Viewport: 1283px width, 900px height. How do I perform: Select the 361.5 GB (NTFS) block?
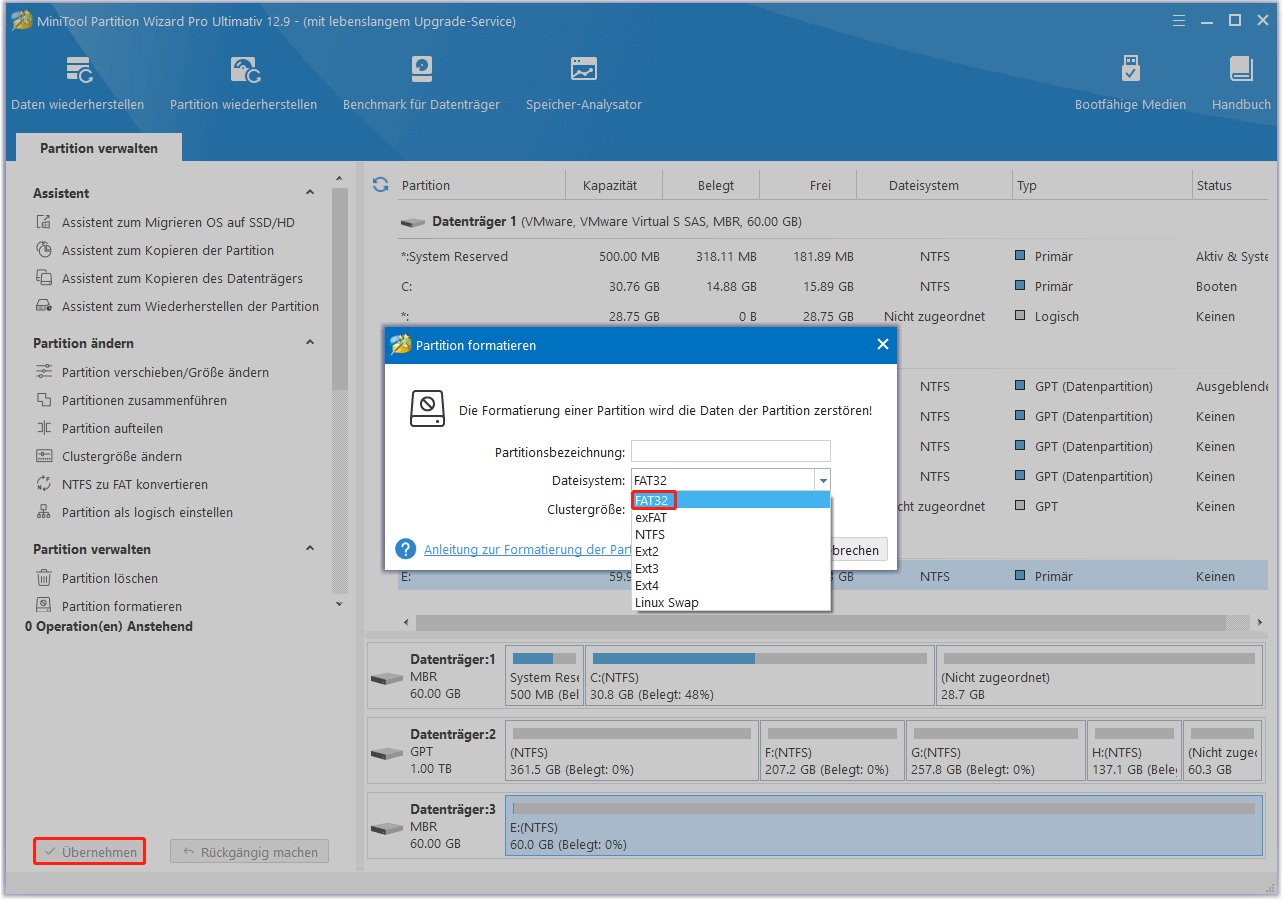pos(631,752)
